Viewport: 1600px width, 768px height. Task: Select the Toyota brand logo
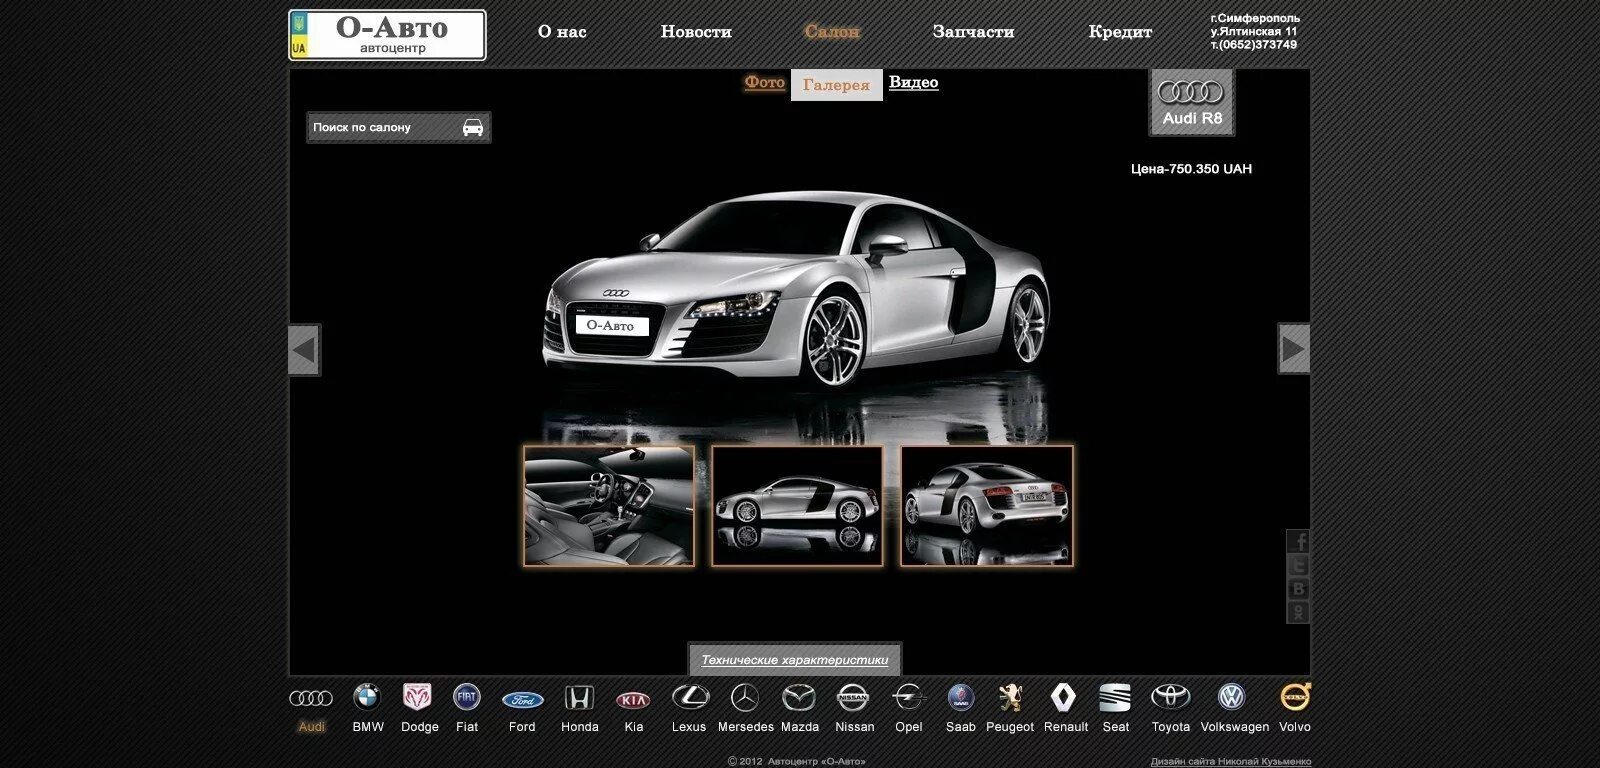click(1171, 697)
